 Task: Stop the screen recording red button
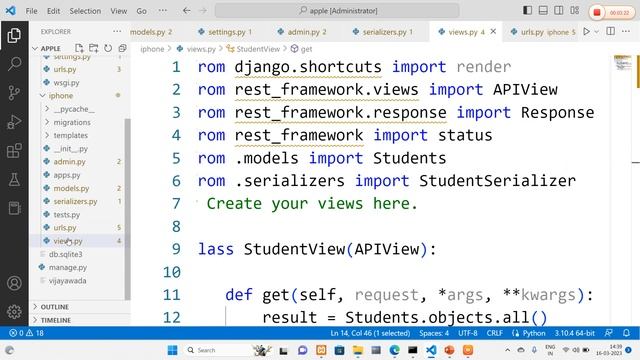pyautogui.click(x=597, y=13)
